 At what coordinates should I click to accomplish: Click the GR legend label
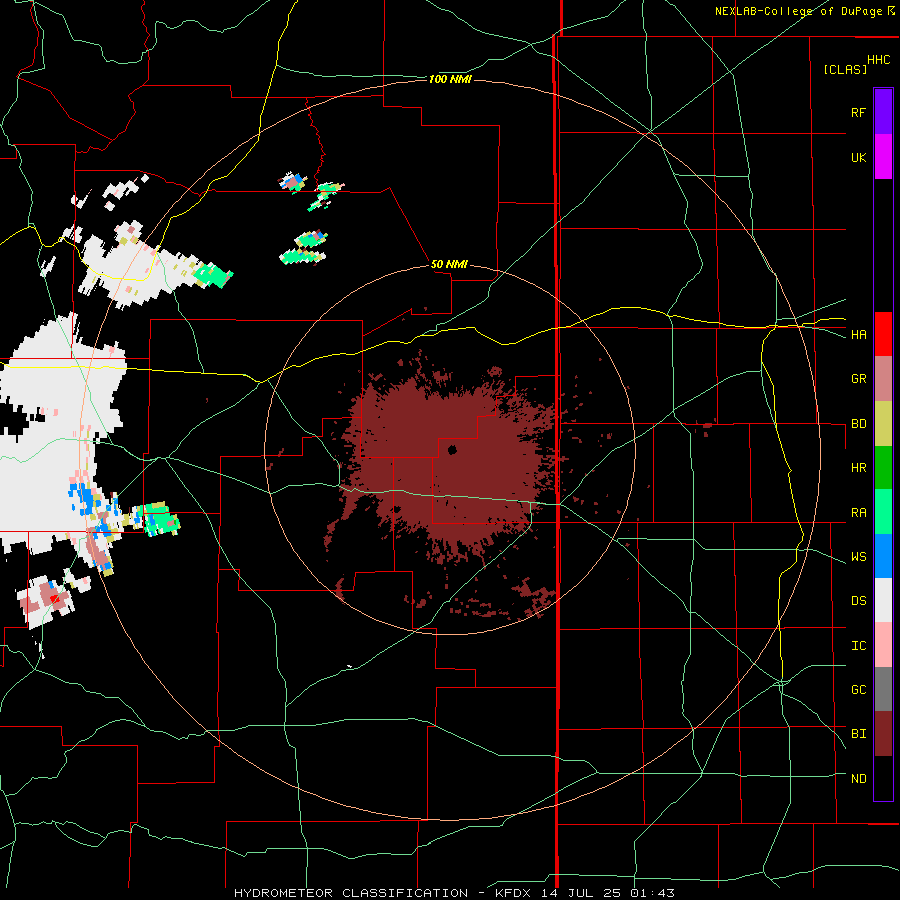pos(858,379)
